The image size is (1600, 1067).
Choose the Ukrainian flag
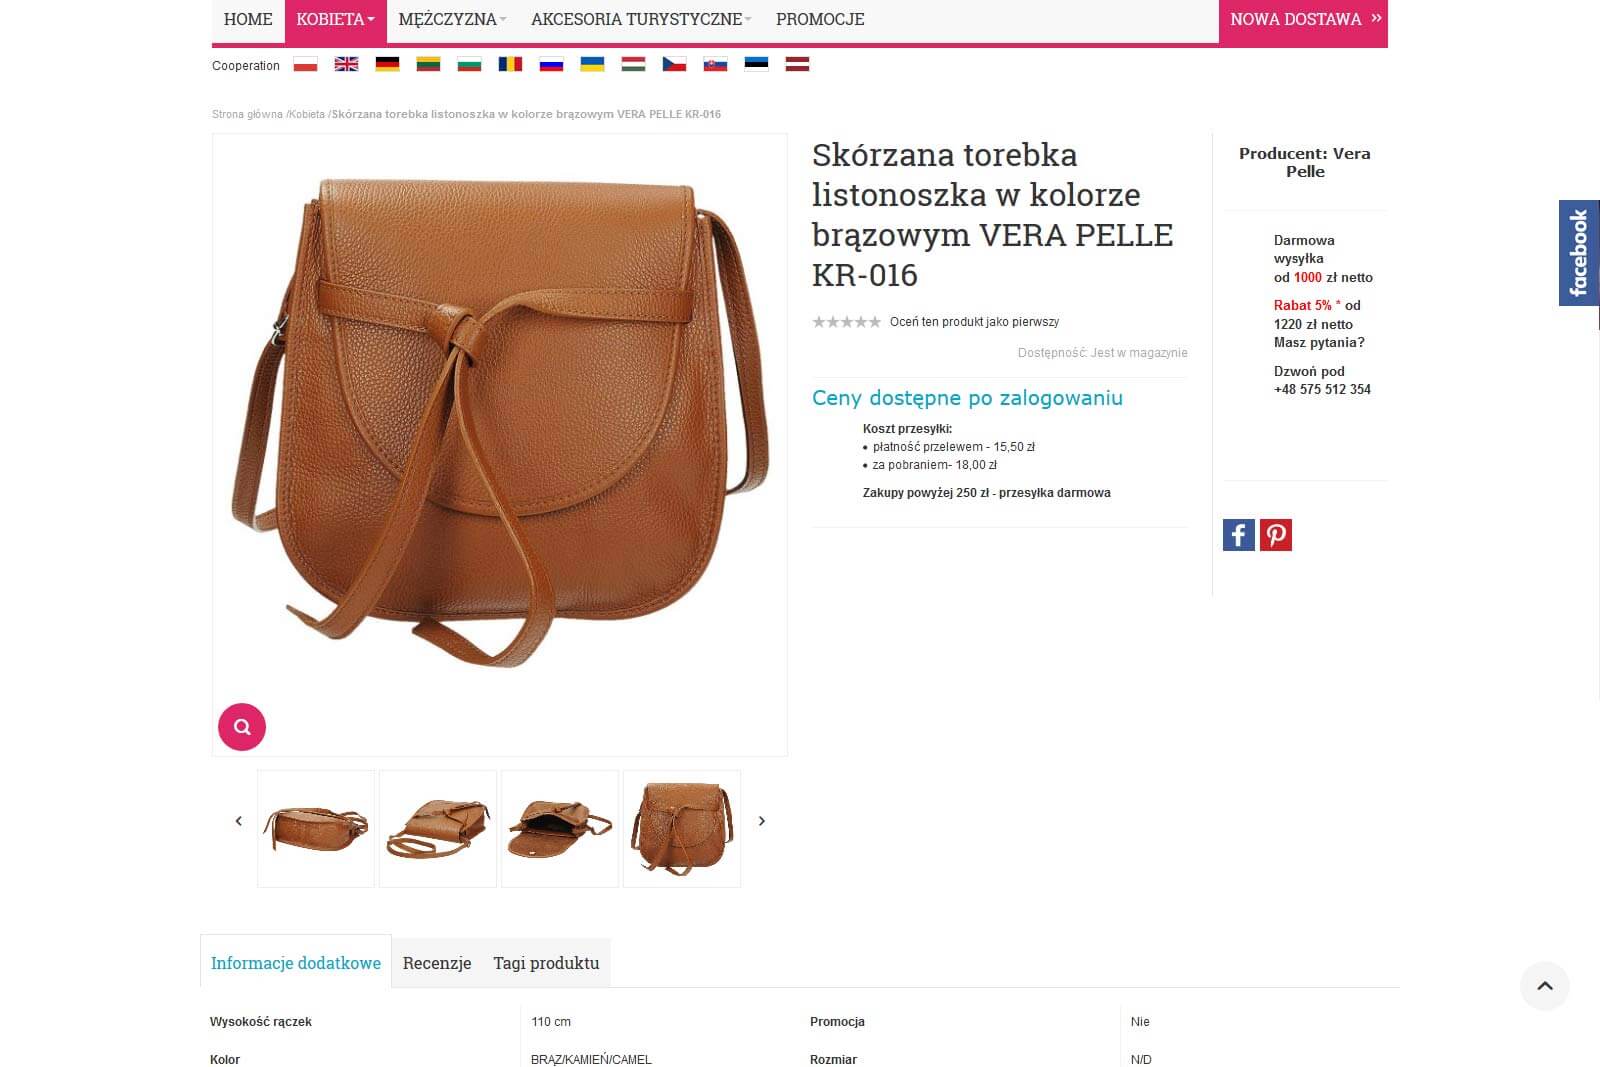tap(592, 64)
